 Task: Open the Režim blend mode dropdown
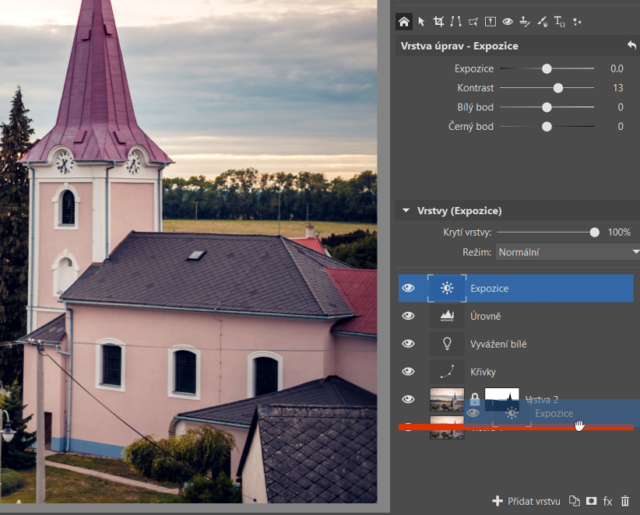click(566, 253)
